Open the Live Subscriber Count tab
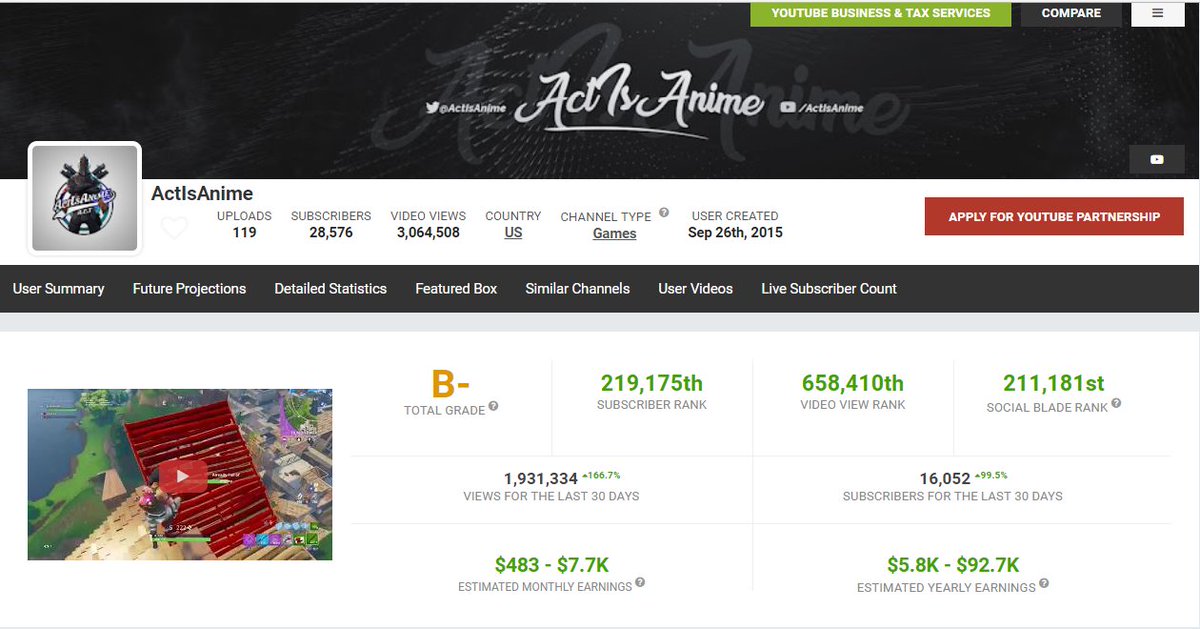The height and width of the screenshot is (629, 1200). click(x=829, y=289)
